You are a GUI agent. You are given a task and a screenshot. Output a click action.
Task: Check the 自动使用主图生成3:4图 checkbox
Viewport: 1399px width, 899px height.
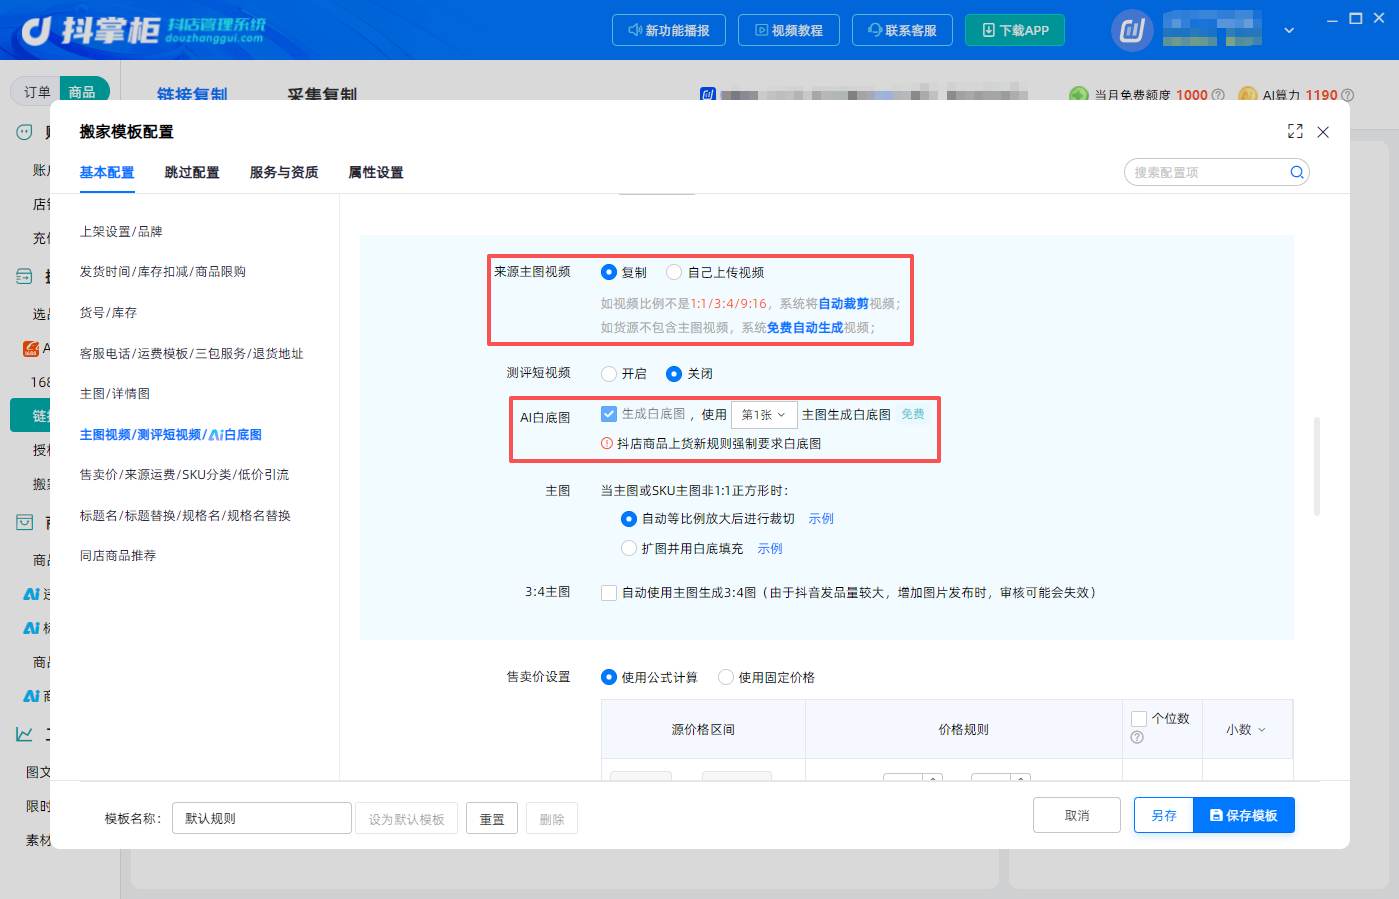pyautogui.click(x=608, y=593)
